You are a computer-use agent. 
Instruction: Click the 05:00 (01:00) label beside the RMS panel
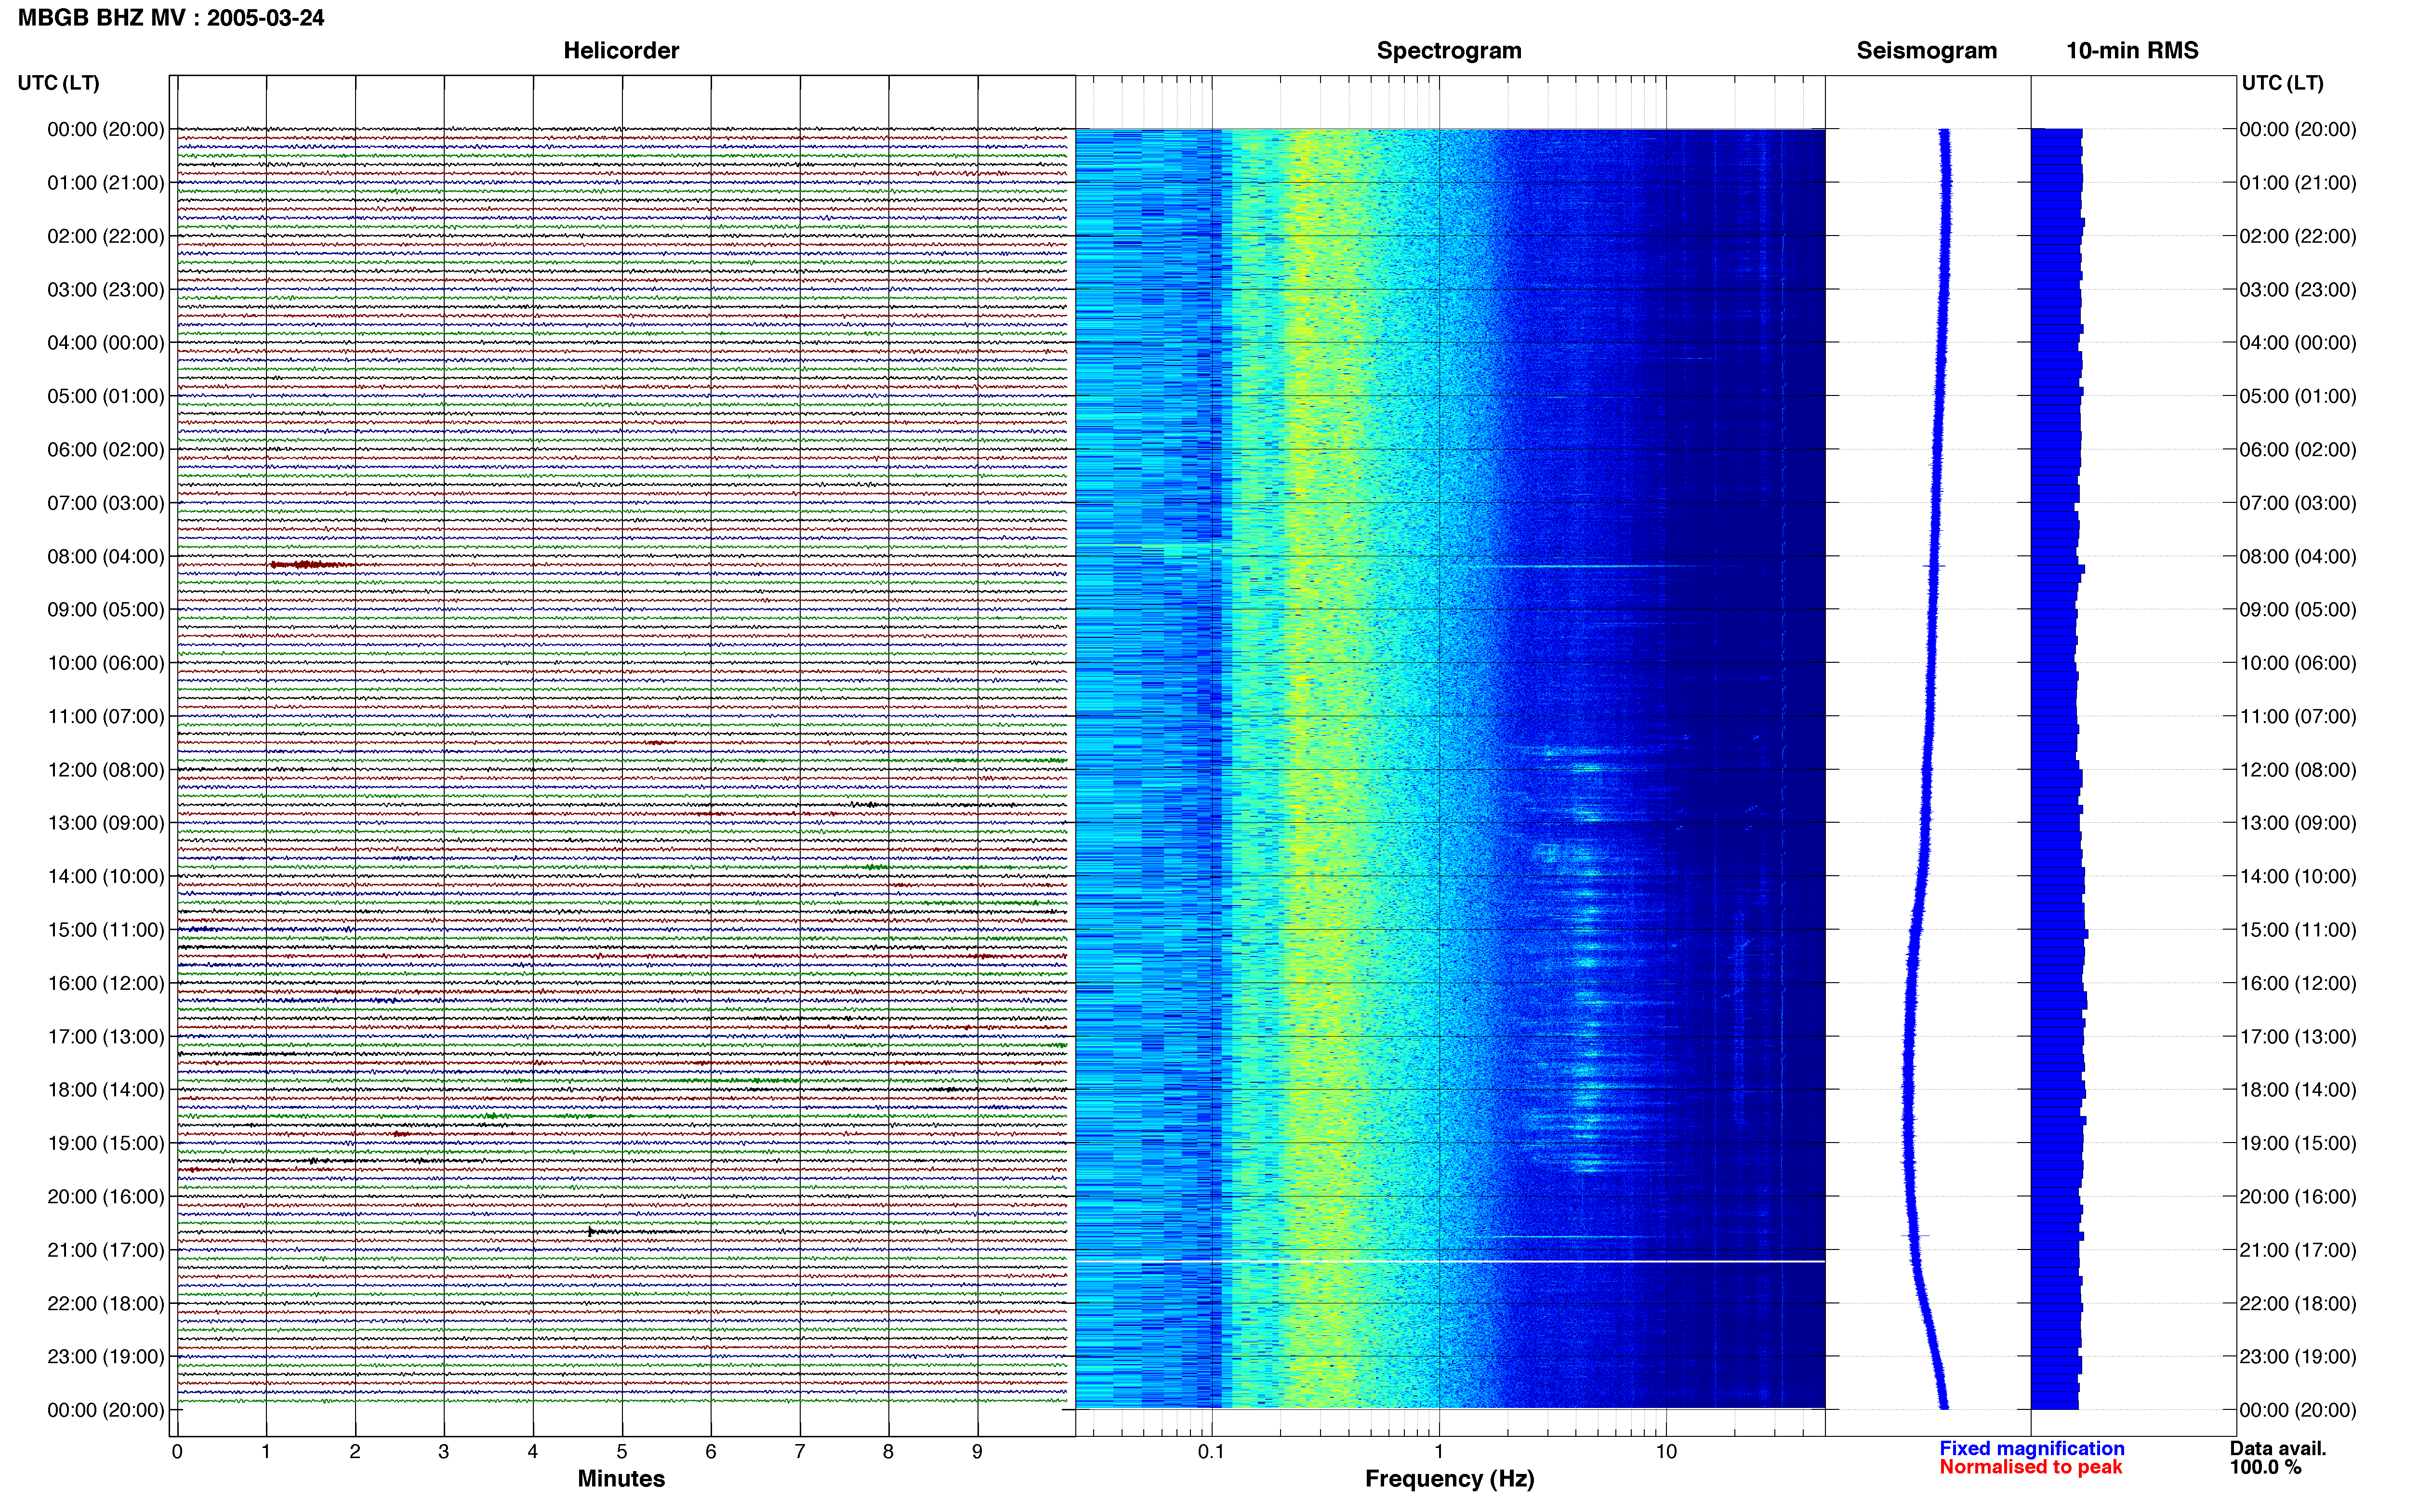(x=2298, y=396)
